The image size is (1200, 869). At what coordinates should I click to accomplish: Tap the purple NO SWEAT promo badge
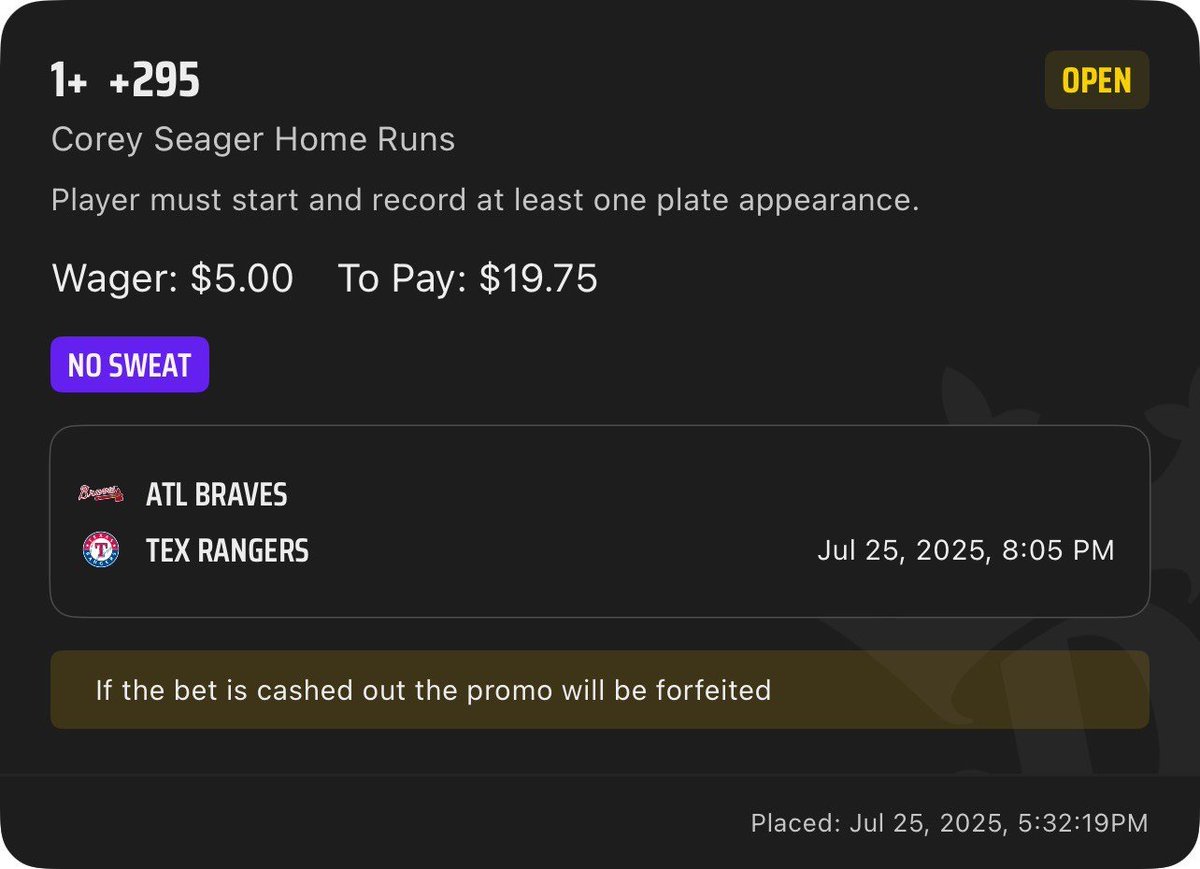pyautogui.click(x=130, y=365)
